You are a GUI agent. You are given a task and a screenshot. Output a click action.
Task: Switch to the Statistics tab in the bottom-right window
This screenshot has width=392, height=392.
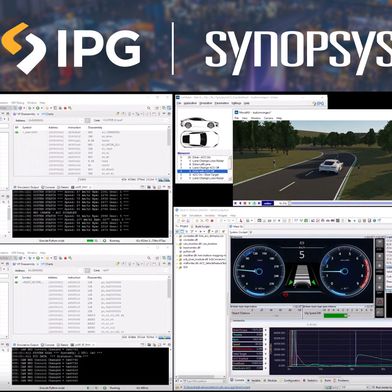[x=310, y=380]
